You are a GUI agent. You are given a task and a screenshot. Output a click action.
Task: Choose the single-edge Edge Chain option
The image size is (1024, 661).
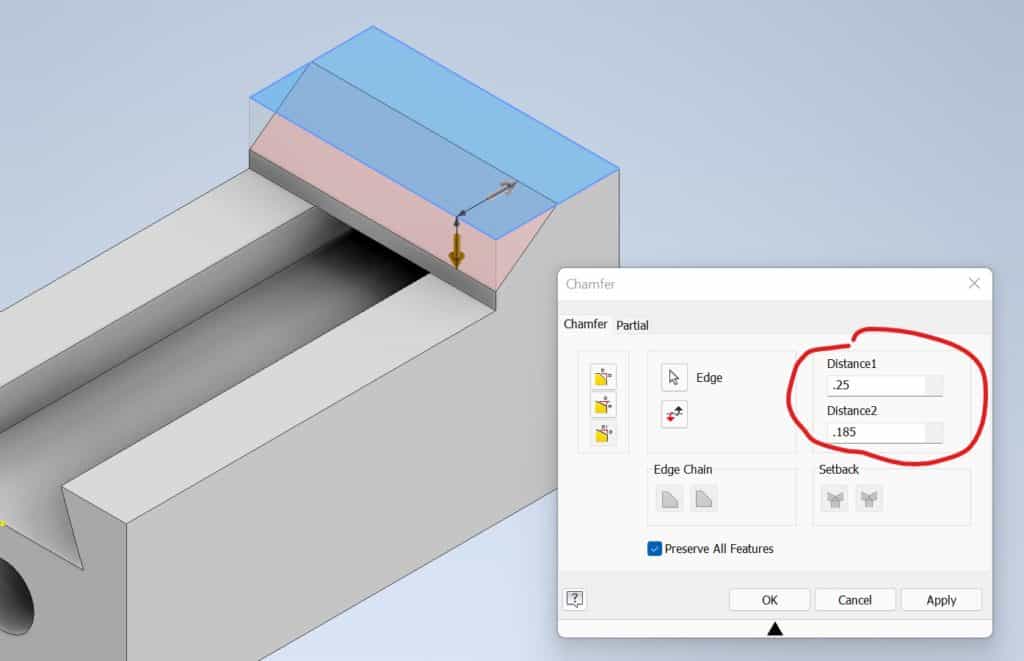[704, 499]
